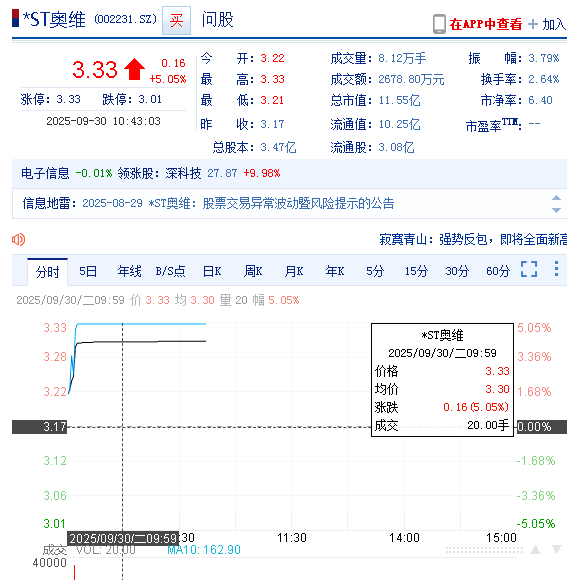Click the gray down triangle near the volume chart
This screenshot has width=567, height=580.
tap(556, 550)
